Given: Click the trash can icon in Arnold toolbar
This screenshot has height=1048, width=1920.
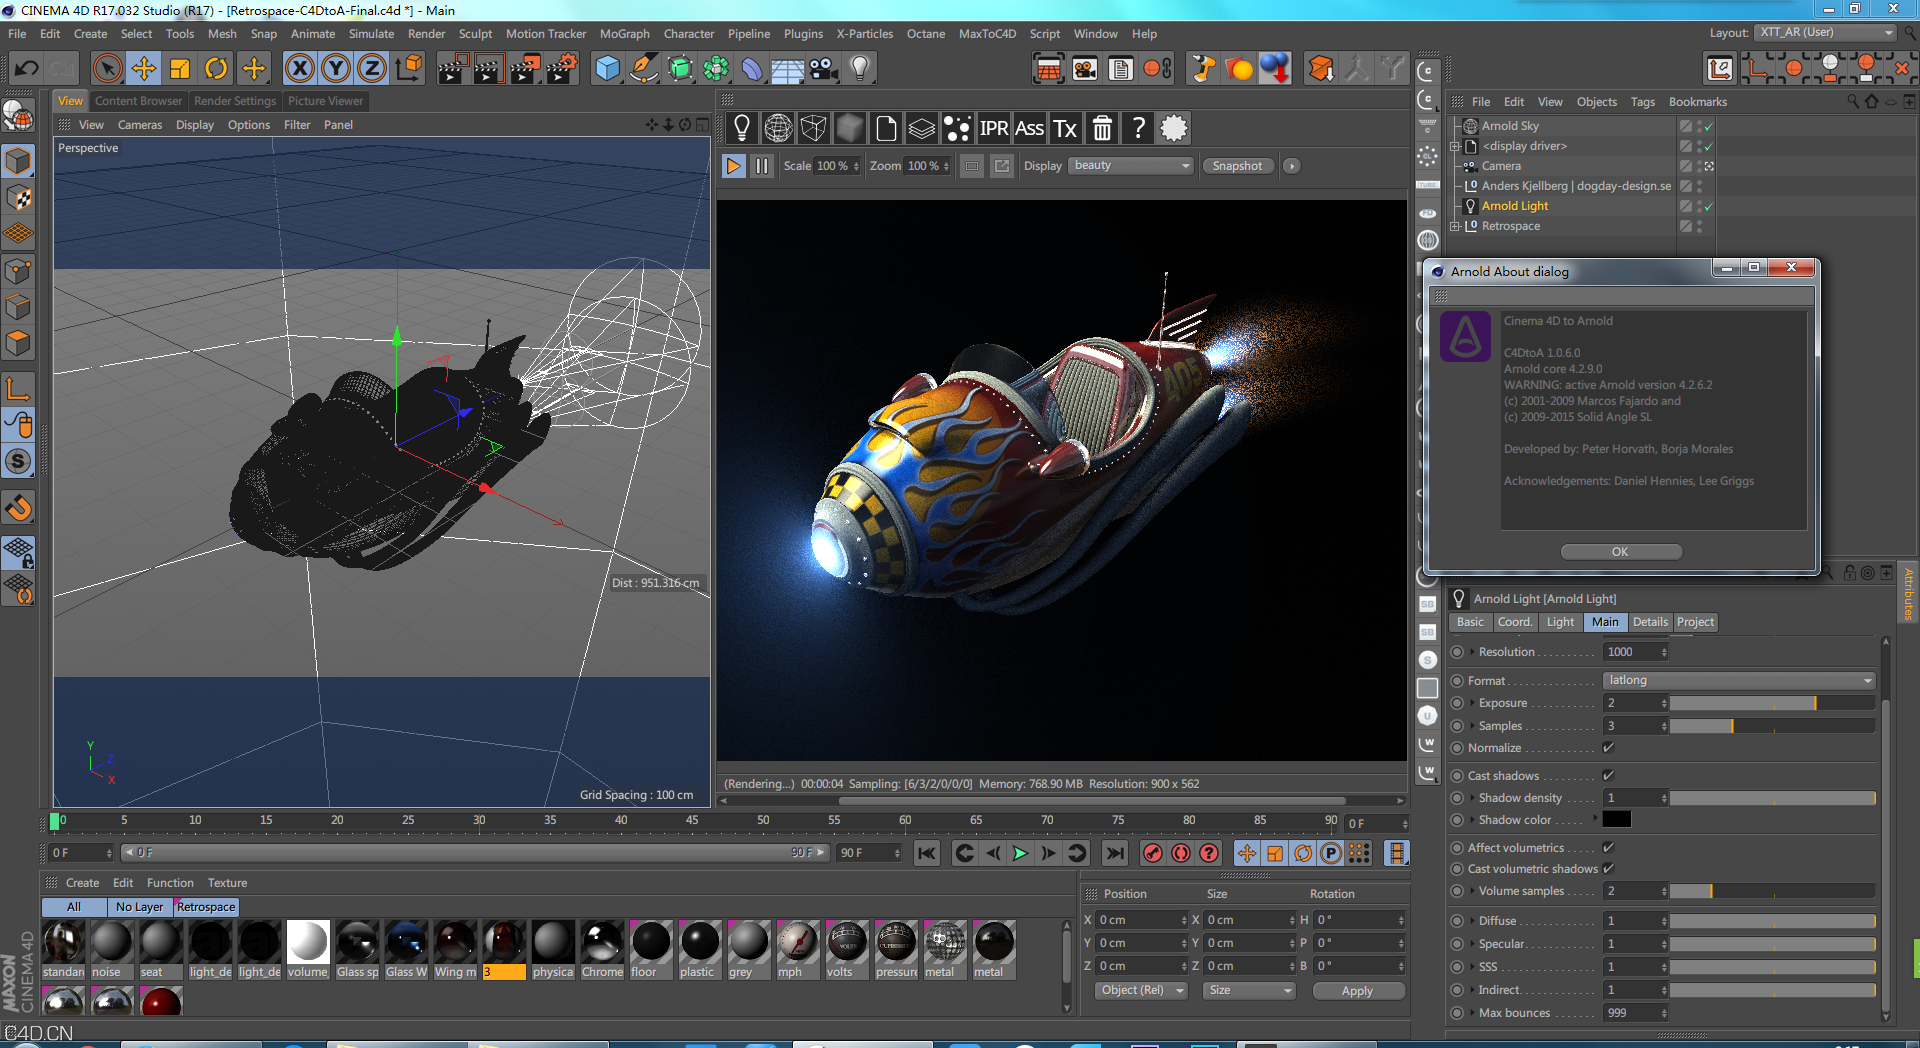Looking at the screenshot, I should click(x=1102, y=128).
